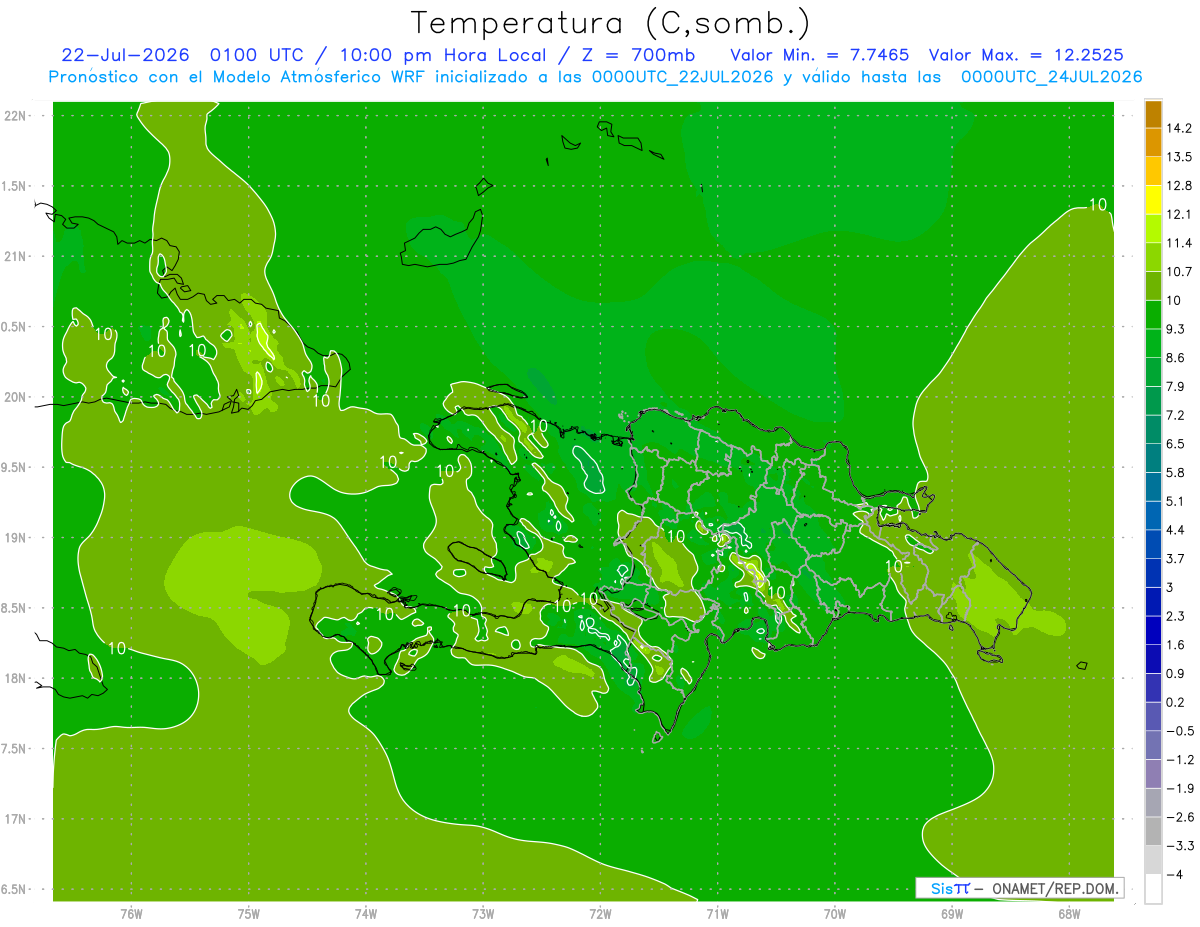1200x927 pixels.
Task: Select the pressure level text "Z = 700mb"
Action: (636, 55)
